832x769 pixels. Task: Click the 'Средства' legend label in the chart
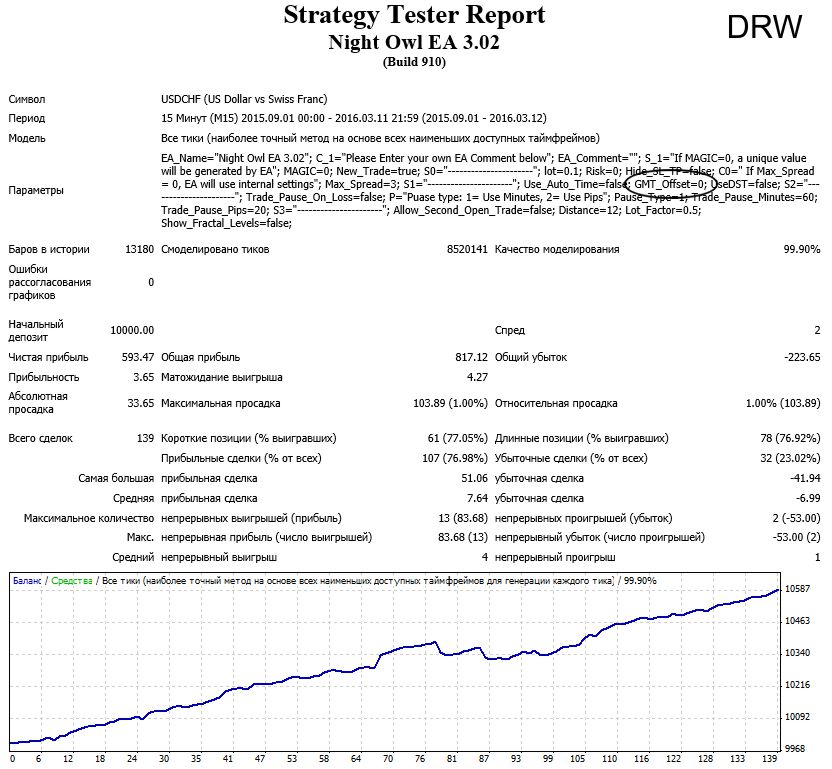click(72, 581)
